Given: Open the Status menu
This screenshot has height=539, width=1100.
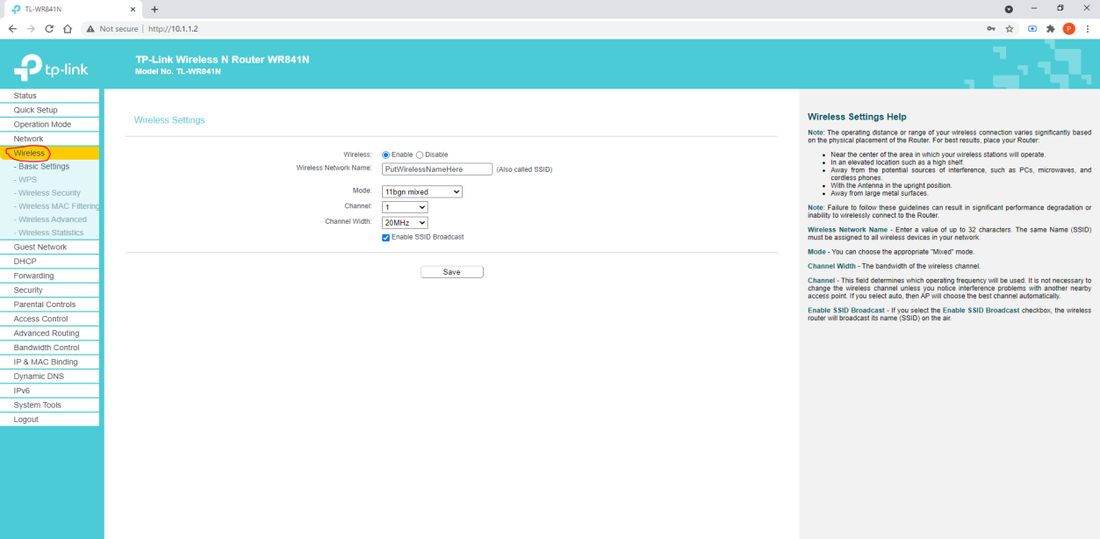Looking at the screenshot, I should tap(49, 95).
